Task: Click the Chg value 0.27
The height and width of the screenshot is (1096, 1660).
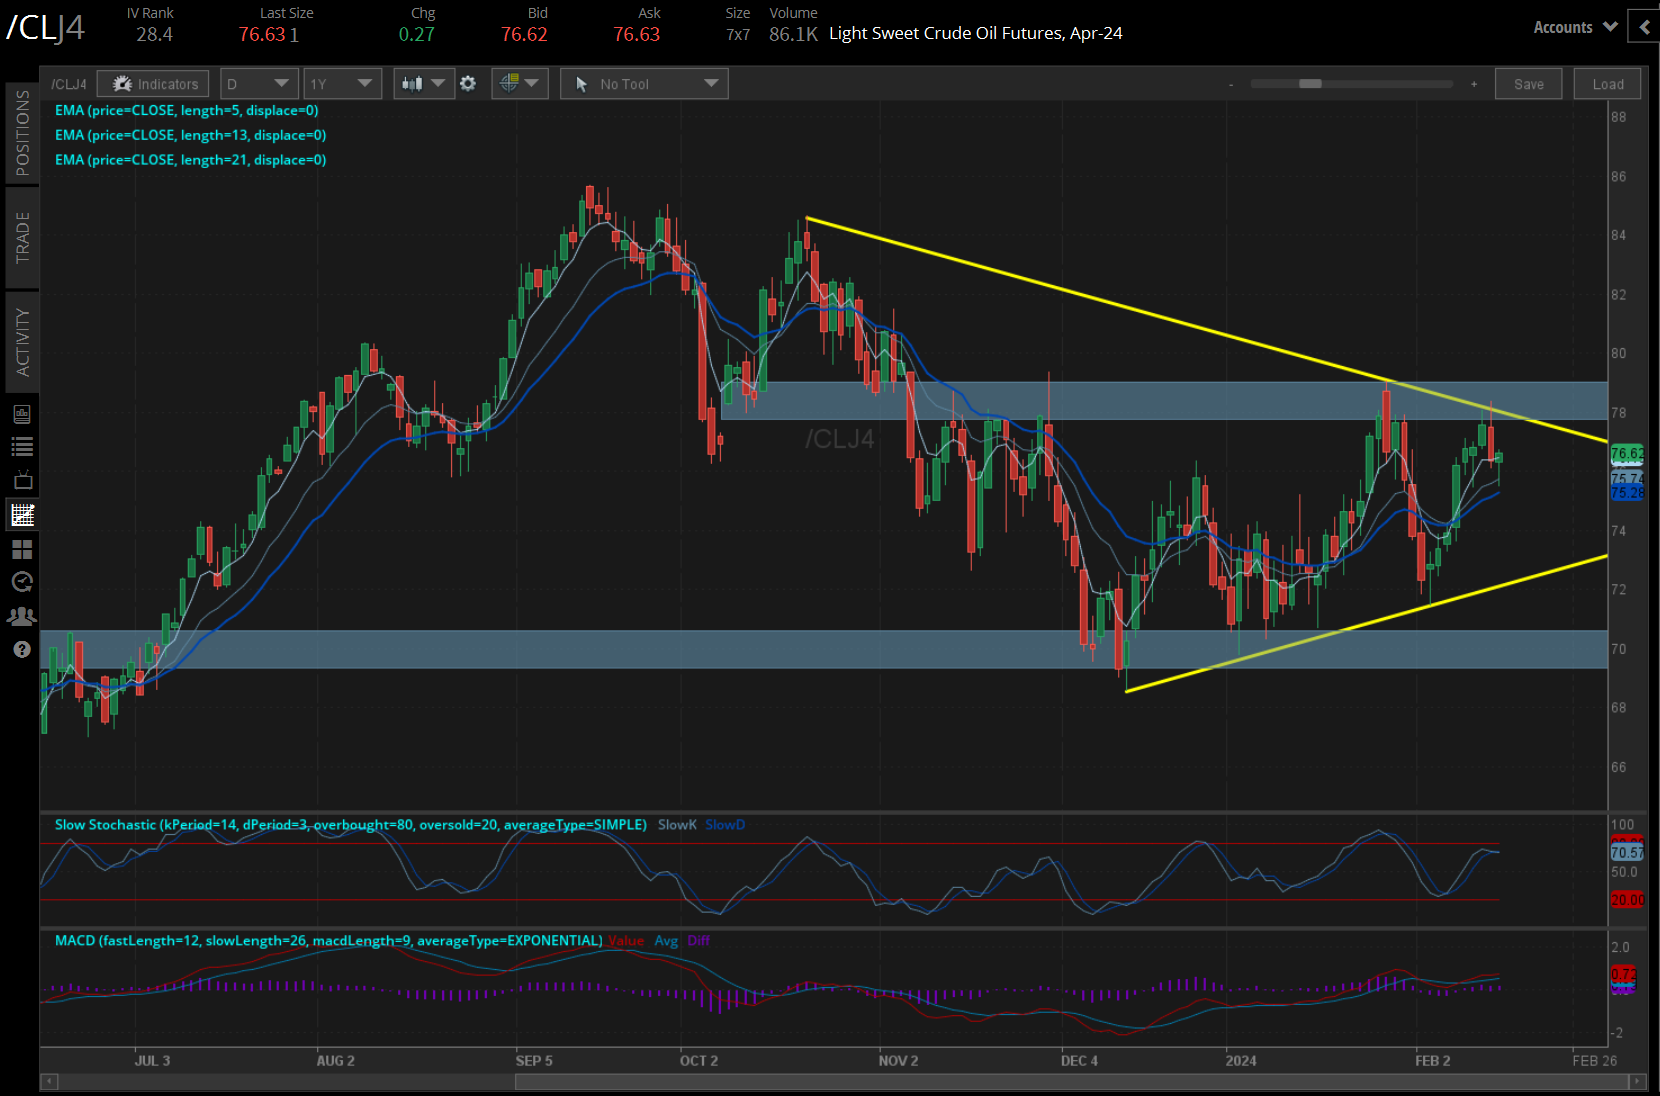Action: (x=417, y=34)
